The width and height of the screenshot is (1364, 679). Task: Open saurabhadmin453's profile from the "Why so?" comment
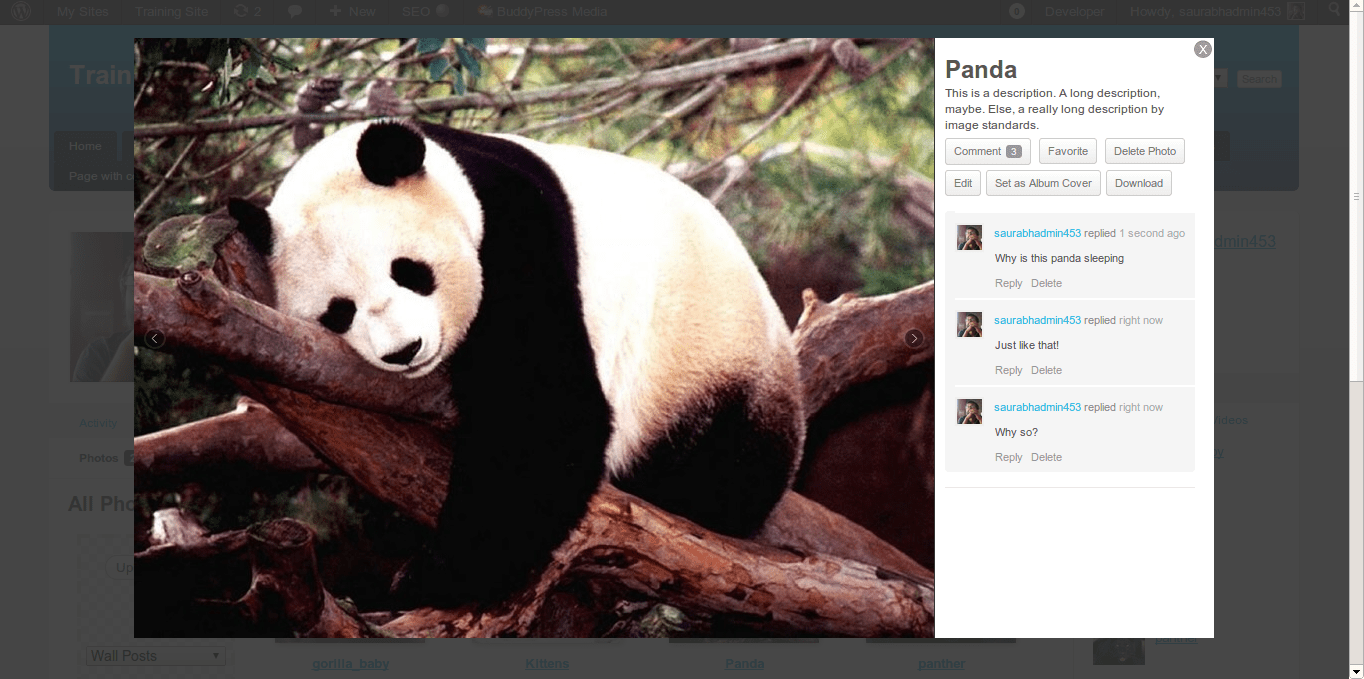(x=1037, y=407)
